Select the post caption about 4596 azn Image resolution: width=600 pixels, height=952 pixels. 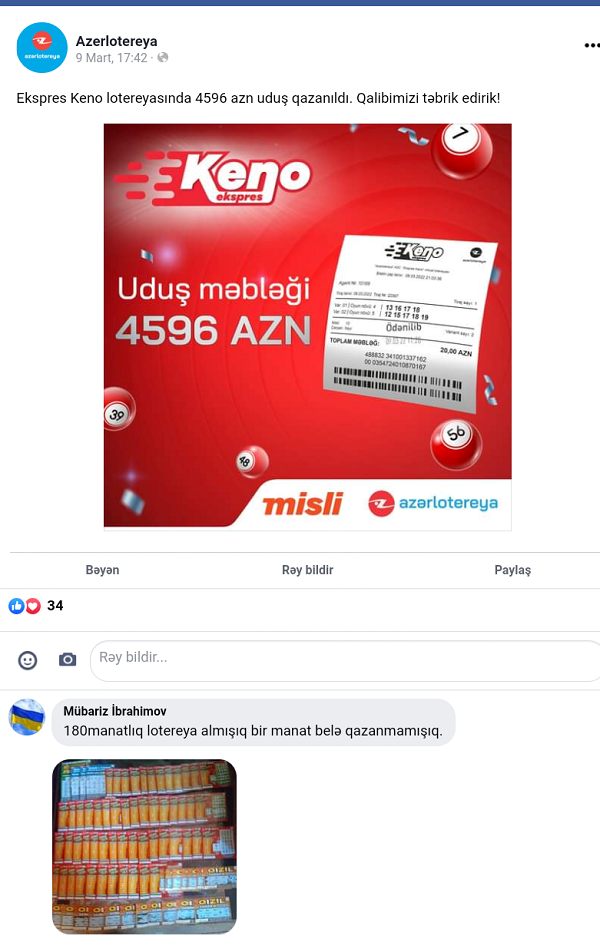pyautogui.click(x=258, y=98)
